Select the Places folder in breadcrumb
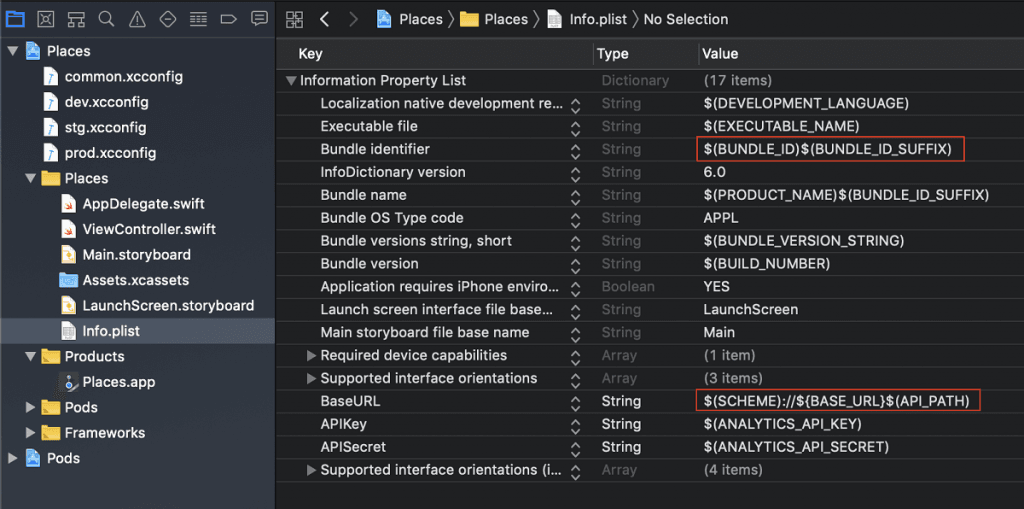 tap(494, 20)
